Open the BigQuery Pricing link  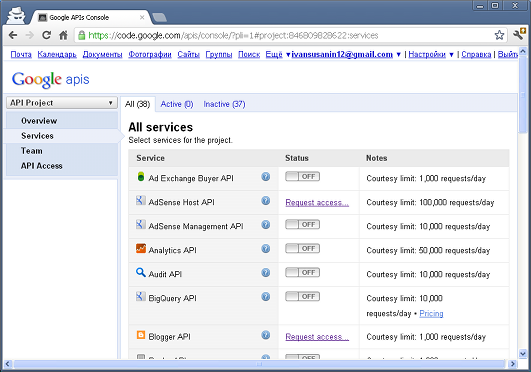click(x=431, y=313)
